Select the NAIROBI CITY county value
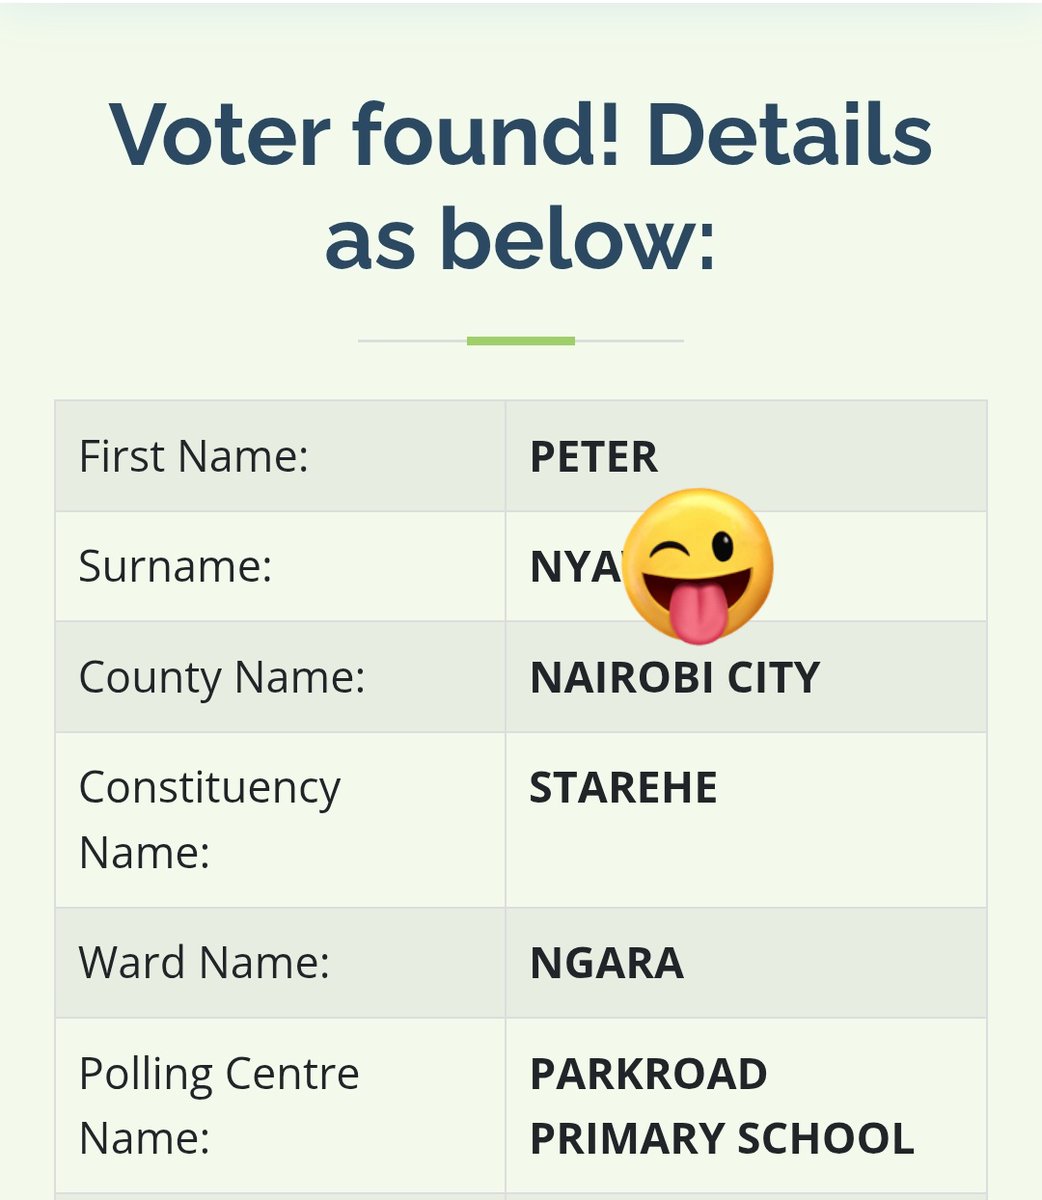Viewport: 1042px width, 1200px height. pyautogui.click(x=675, y=677)
